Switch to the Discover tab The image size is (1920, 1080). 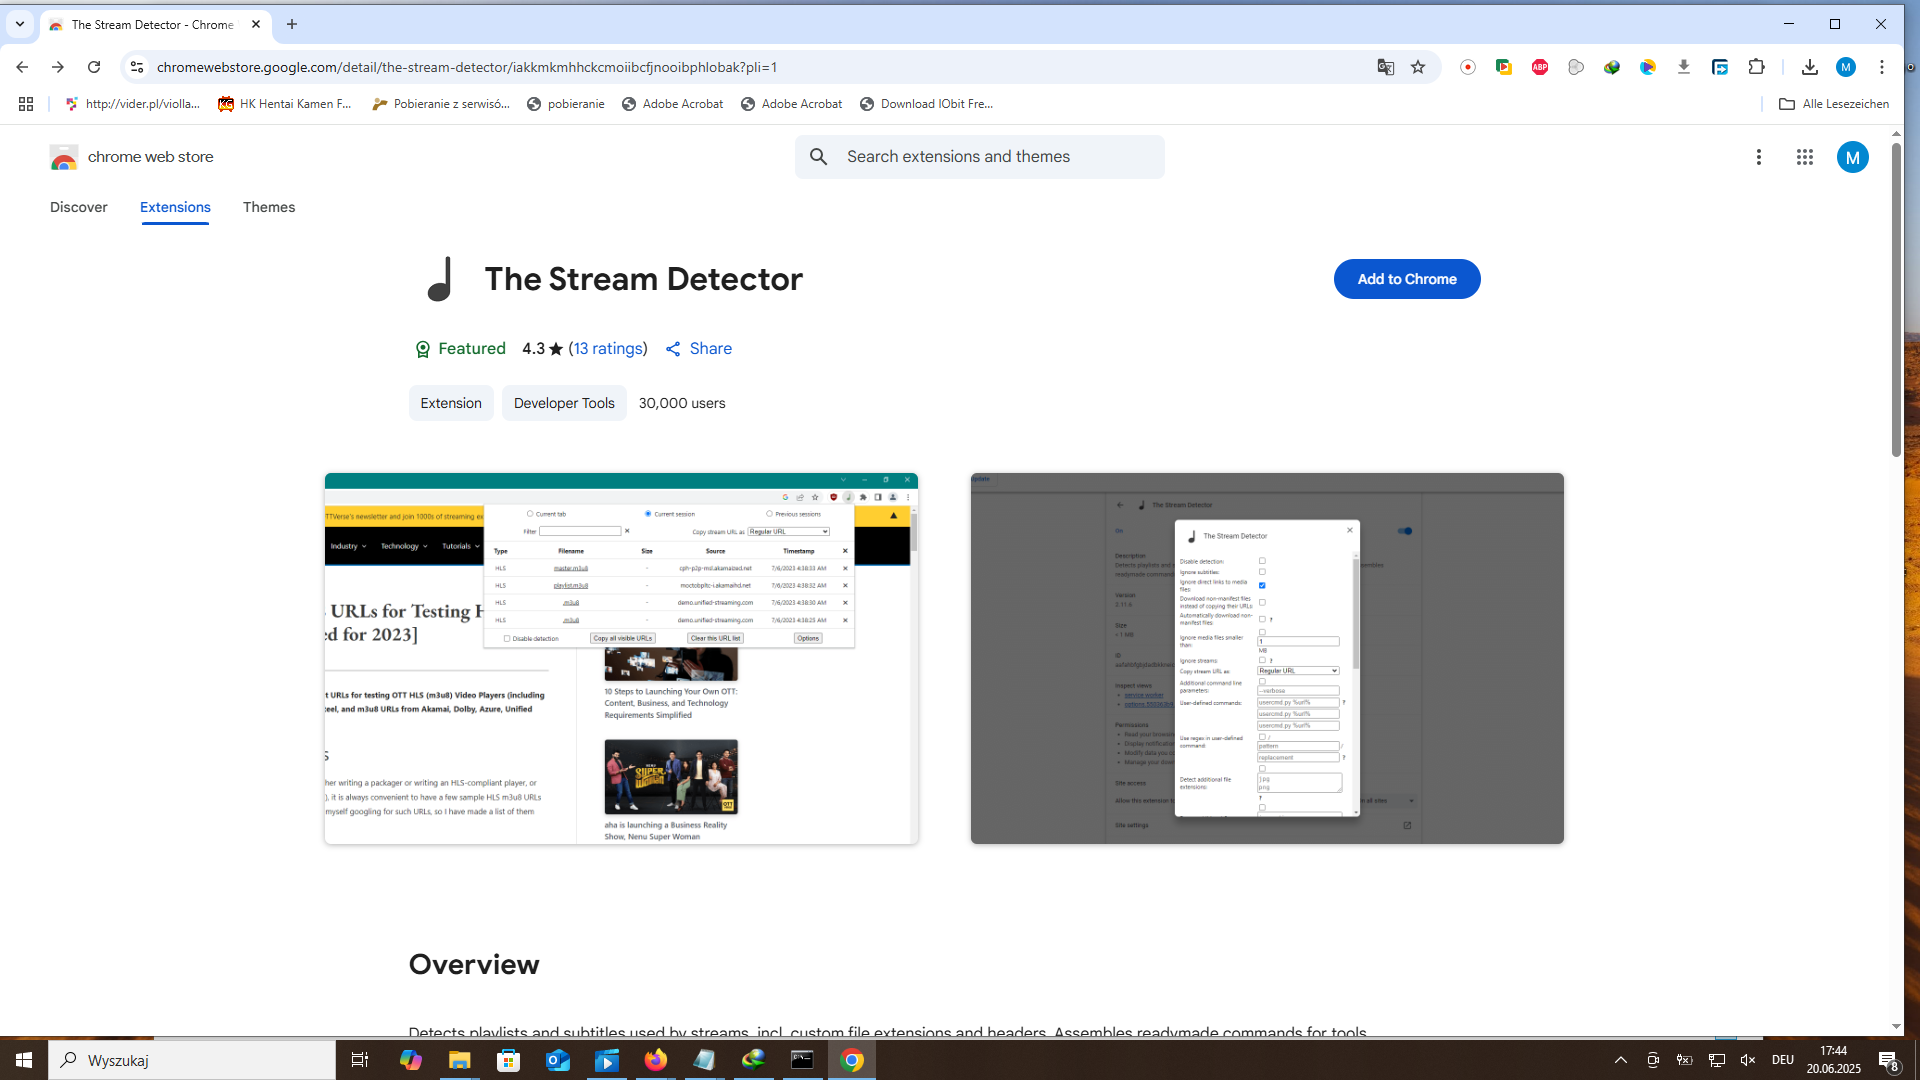coord(79,207)
